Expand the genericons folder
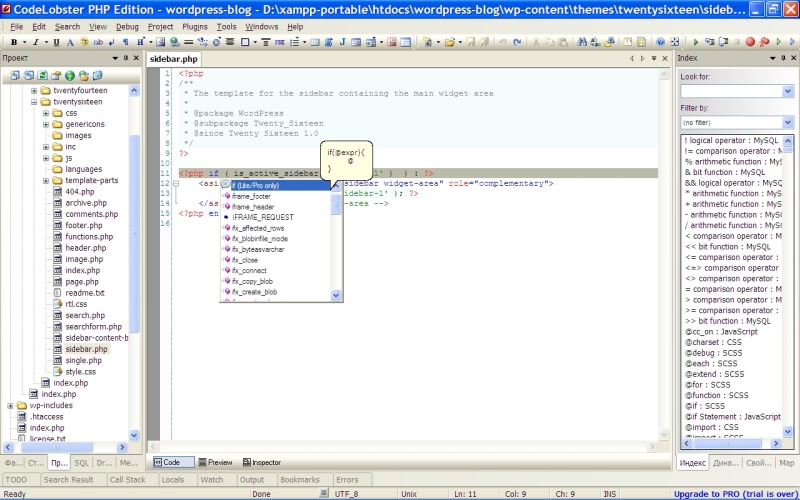The image size is (800, 500). point(46,124)
